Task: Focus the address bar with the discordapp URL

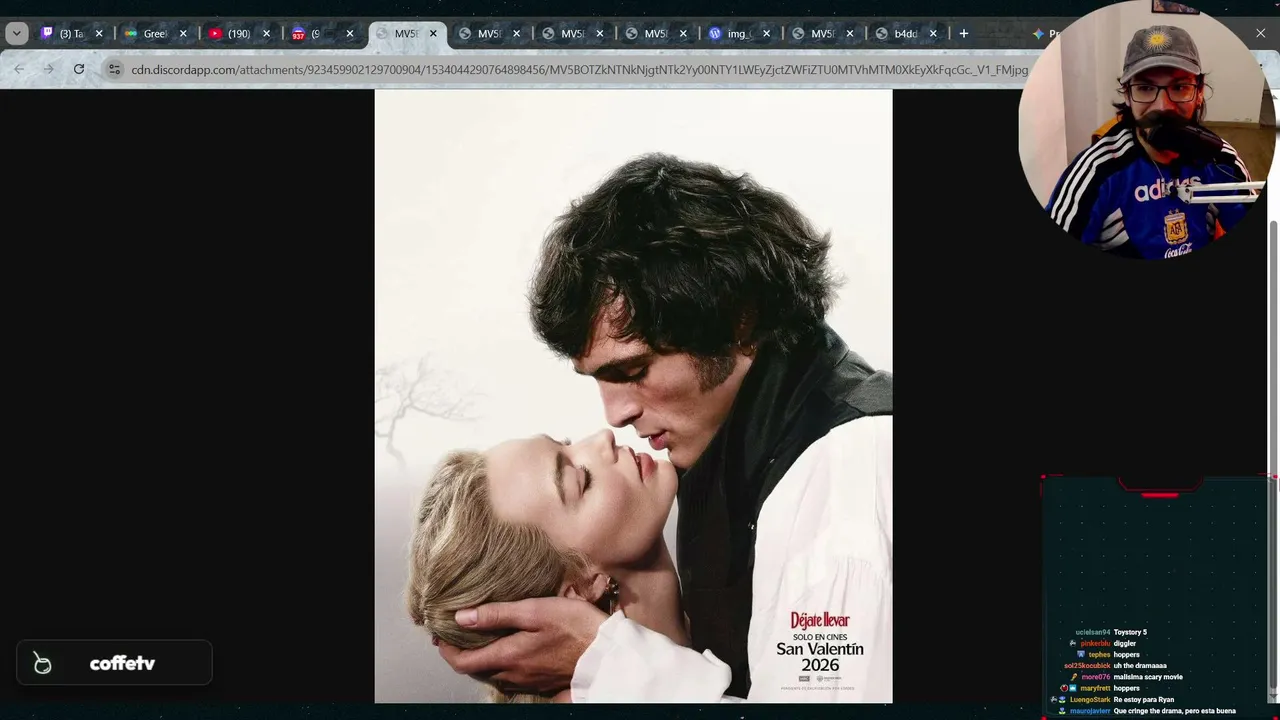Action: coord(579,70)
